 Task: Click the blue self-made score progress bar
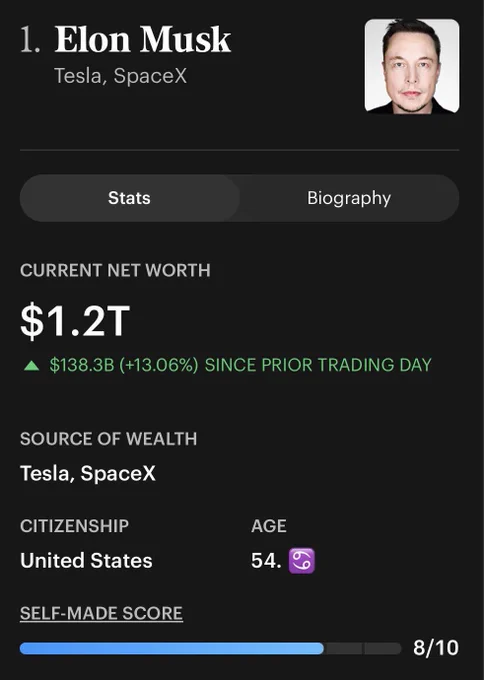[172, 649]
